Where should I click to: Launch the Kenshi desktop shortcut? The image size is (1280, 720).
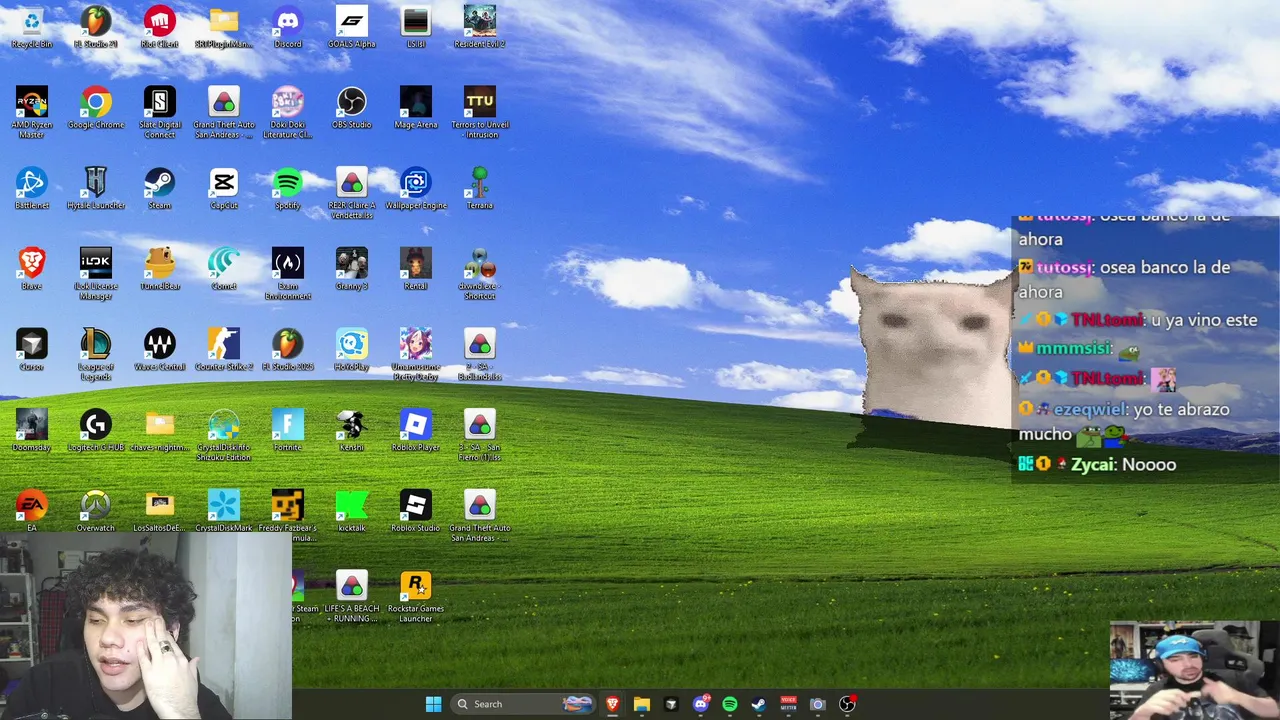point(352,430)
